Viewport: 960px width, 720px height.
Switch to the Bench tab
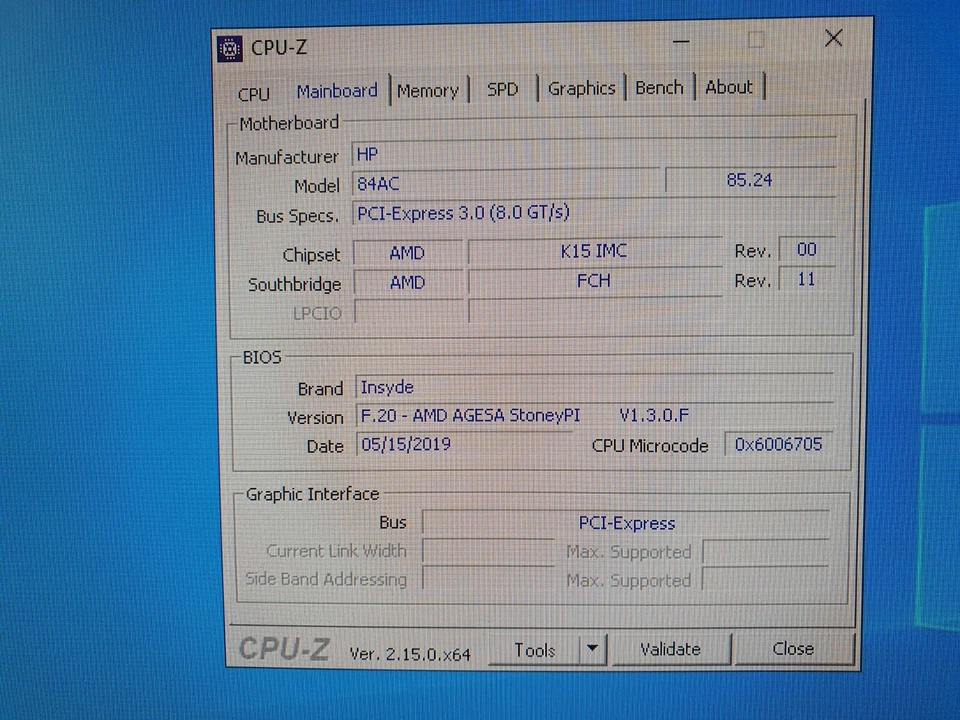point(659,88)
